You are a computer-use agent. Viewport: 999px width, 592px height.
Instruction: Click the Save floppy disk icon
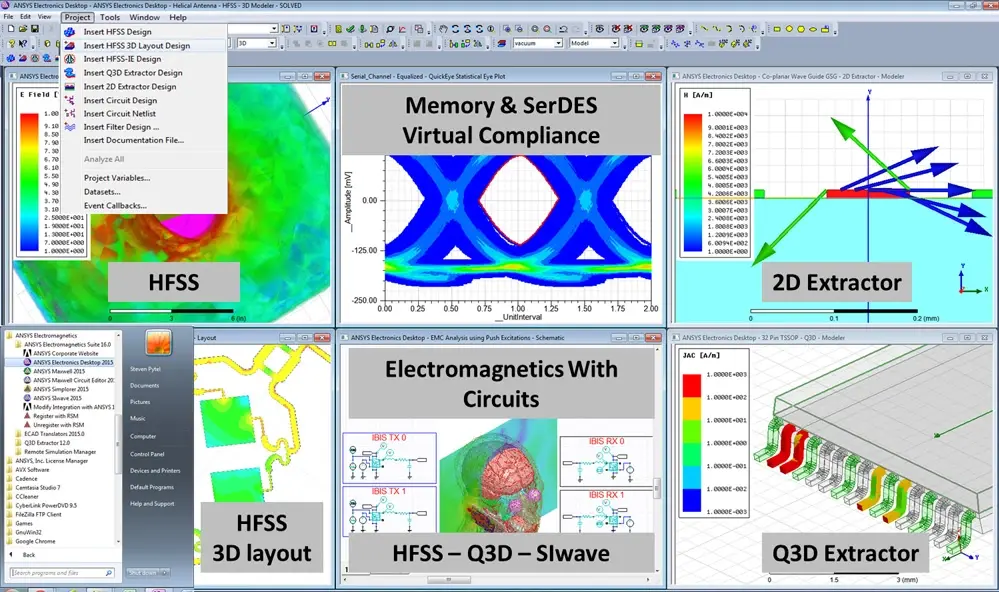pos(34,29)
